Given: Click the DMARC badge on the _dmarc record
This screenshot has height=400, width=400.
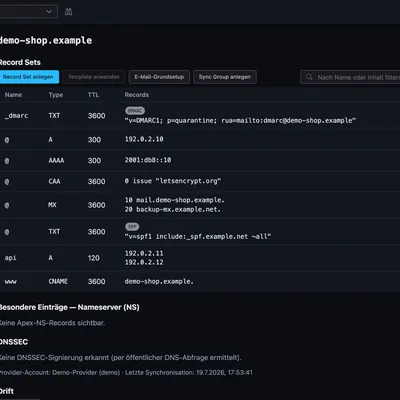Looking at the screenshot, I should 135,110.
